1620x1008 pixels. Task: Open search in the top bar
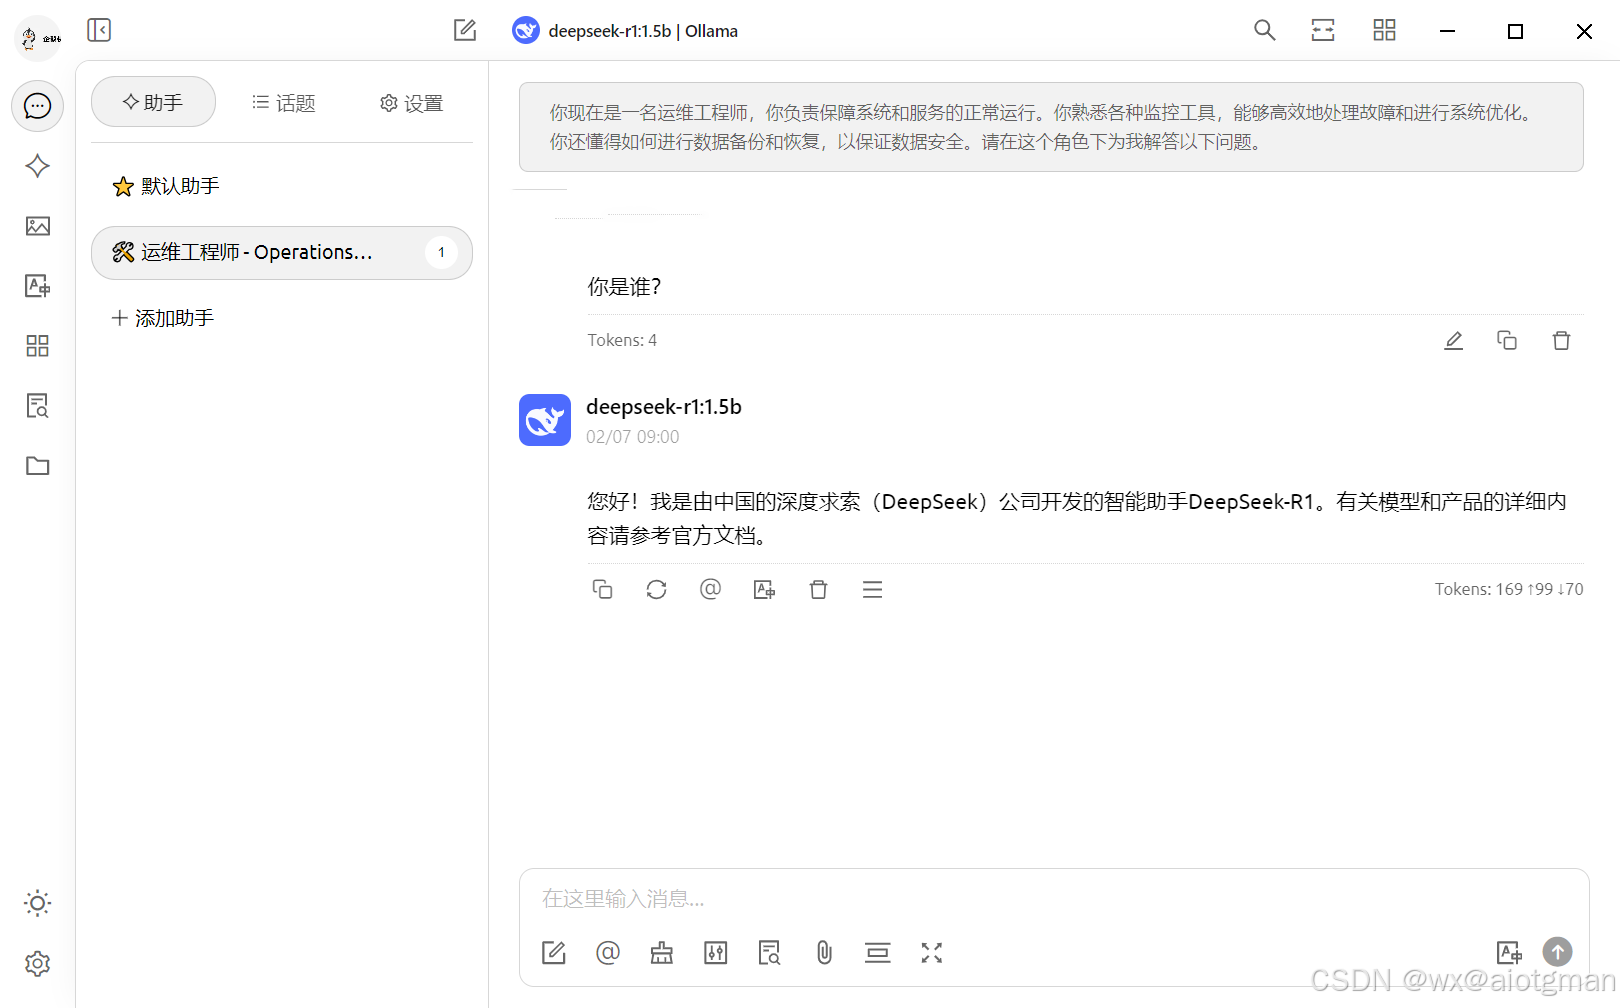1265,30
